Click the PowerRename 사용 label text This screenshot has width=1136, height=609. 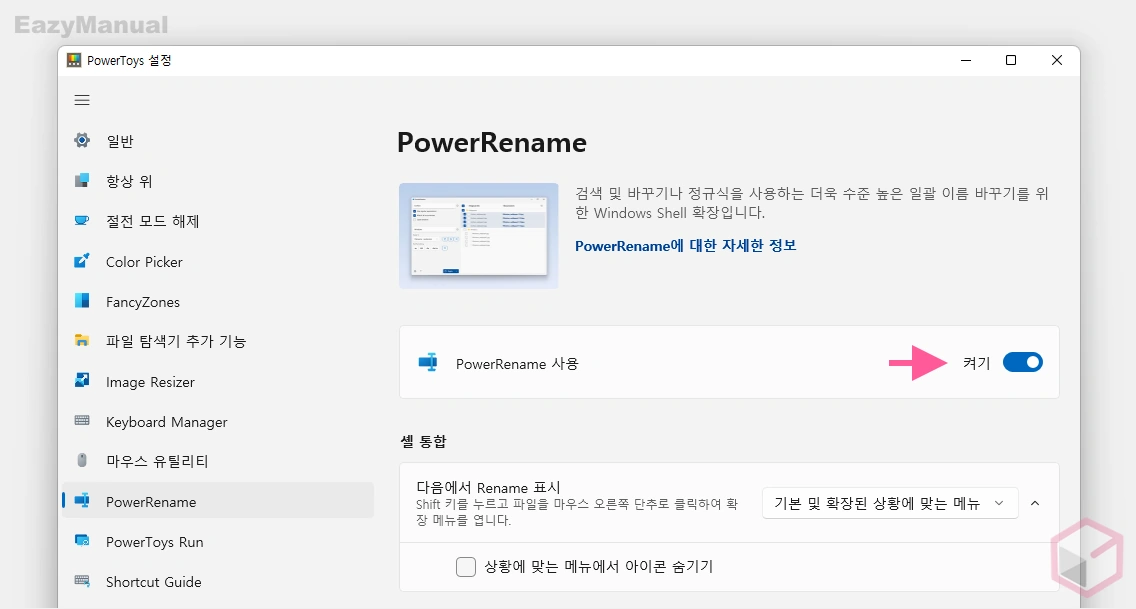[x=517, y=364]
